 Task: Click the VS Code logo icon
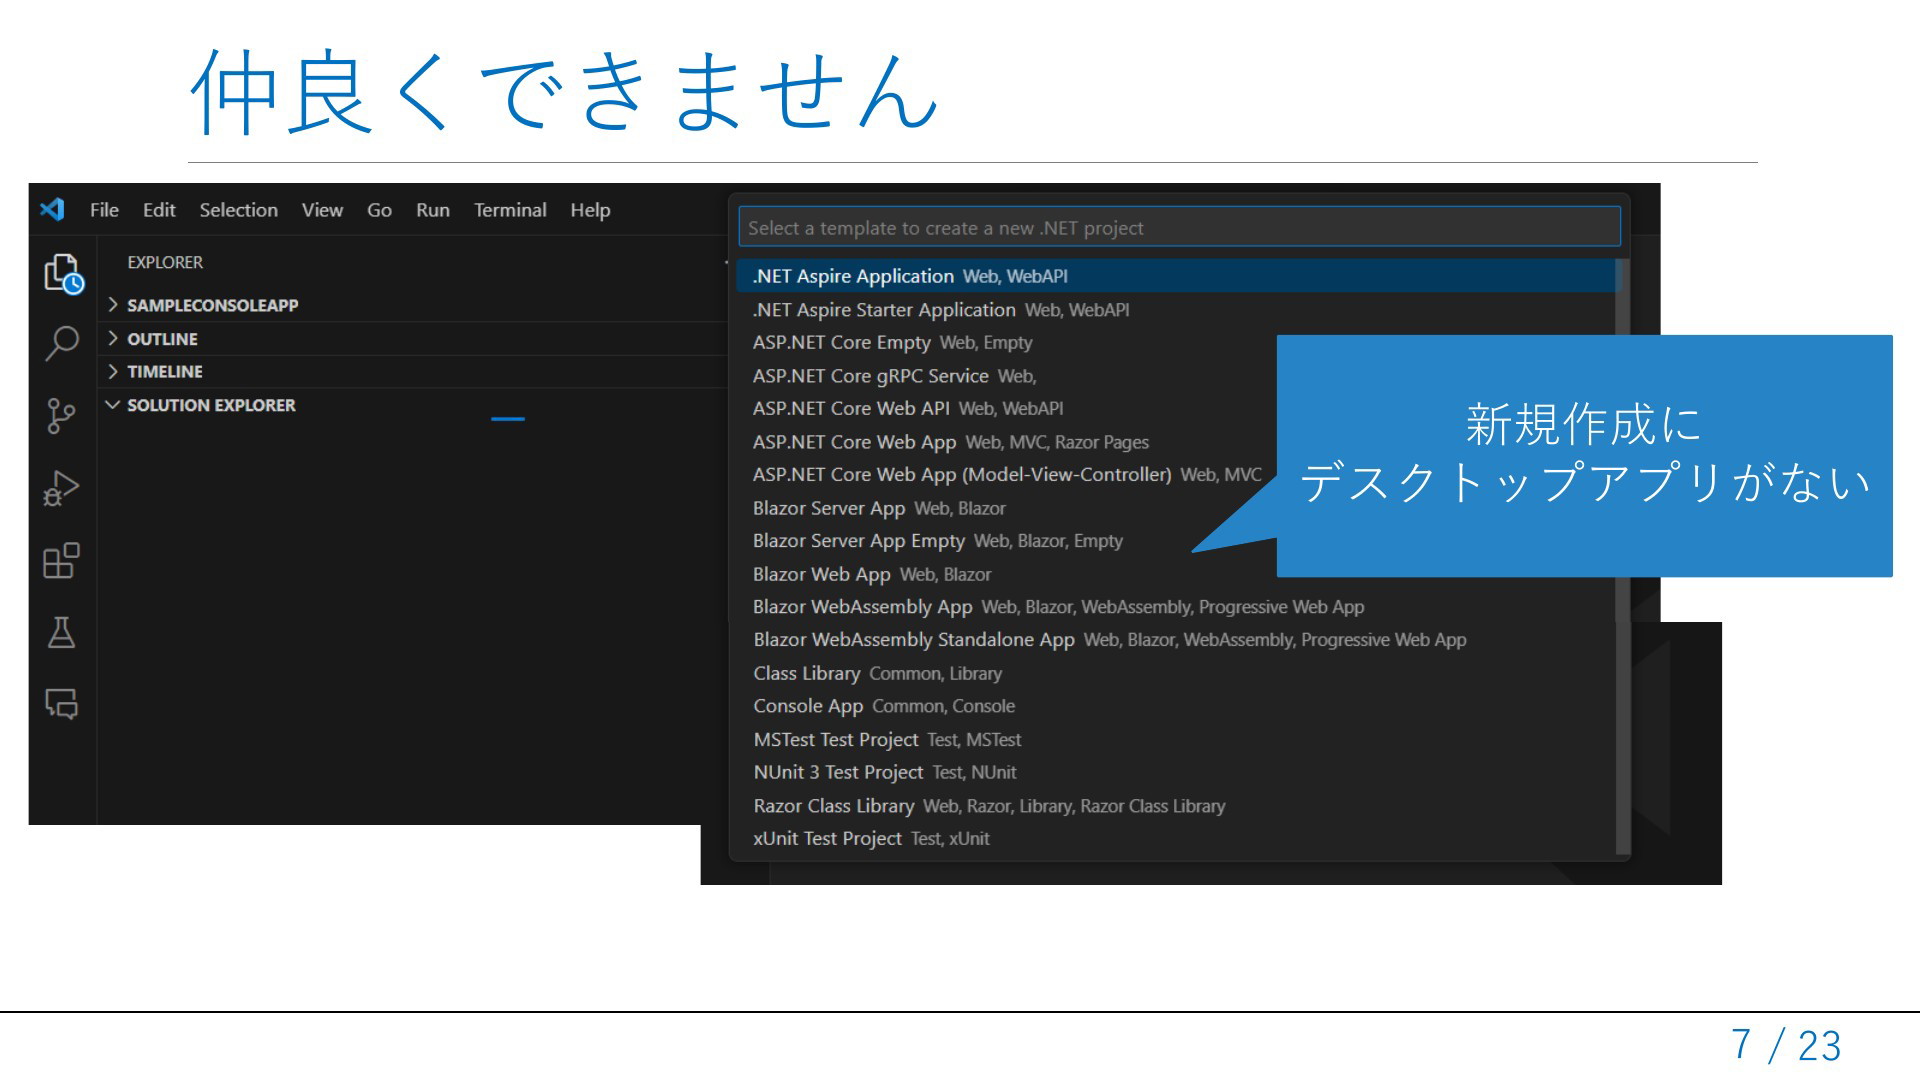point(52,210)
